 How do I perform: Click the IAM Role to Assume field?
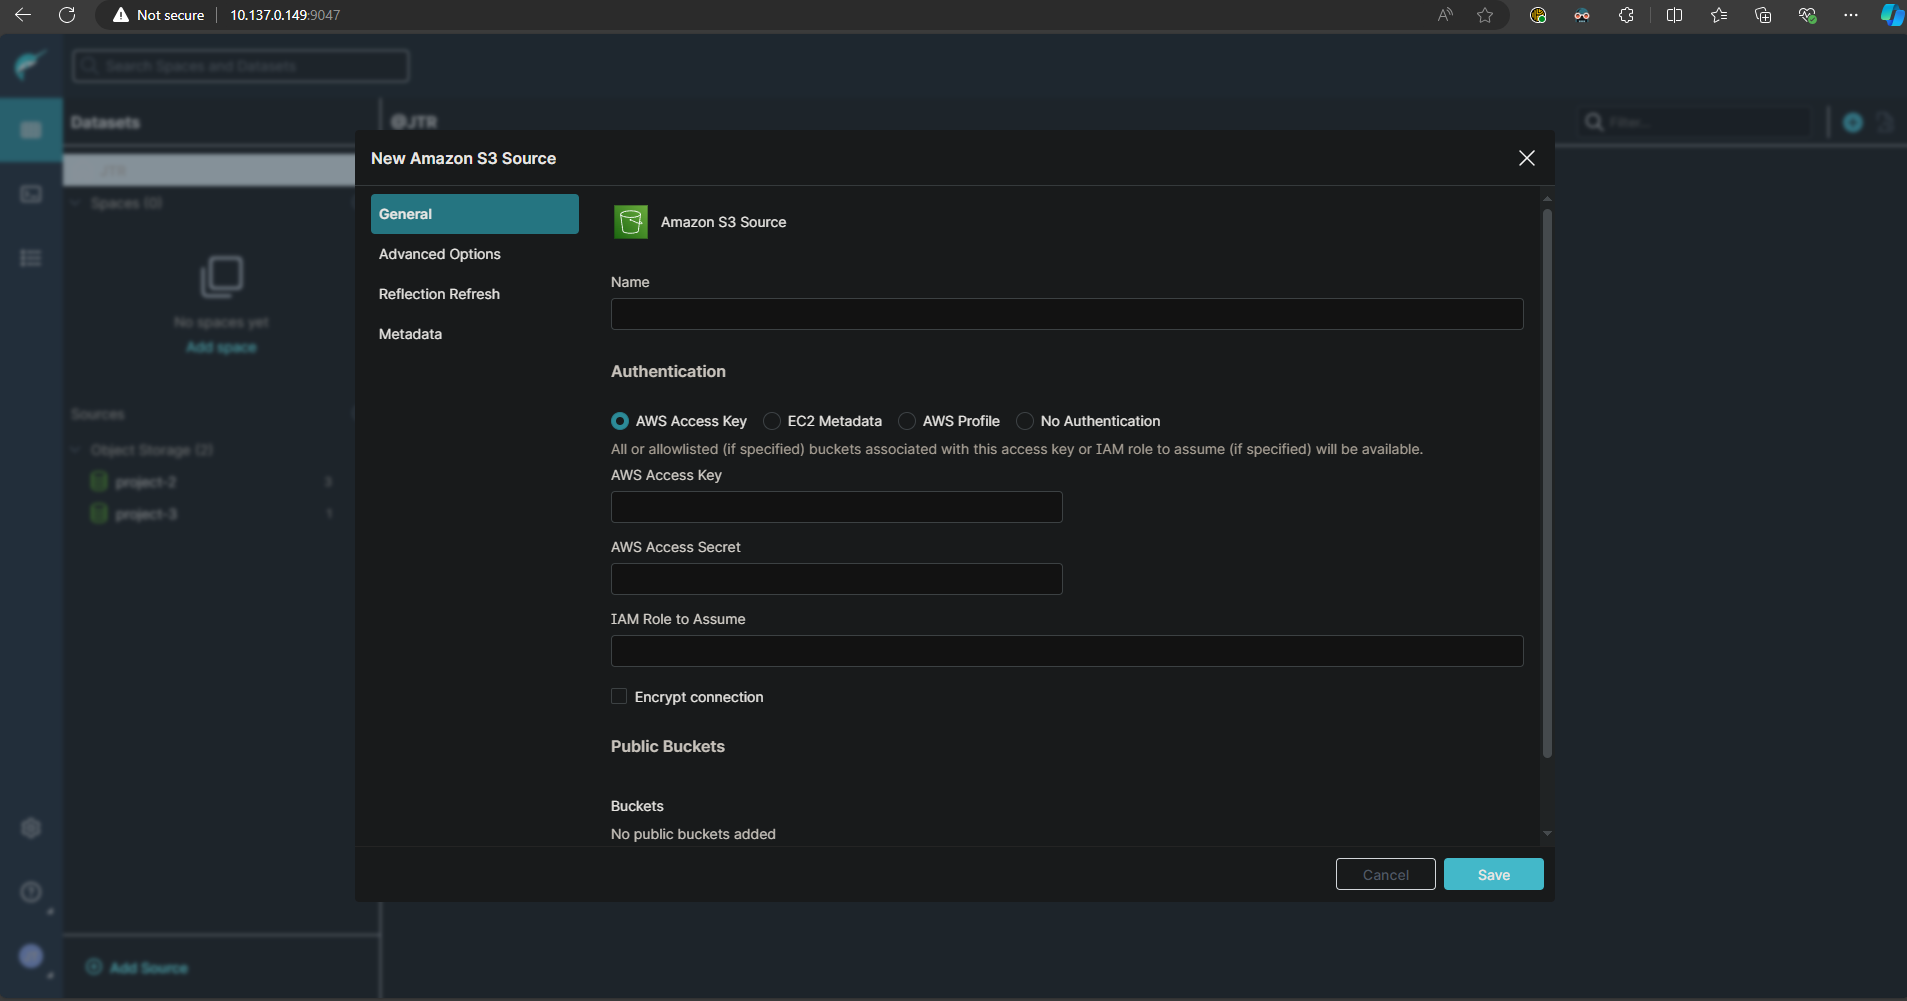click(x=1067, y=651)
